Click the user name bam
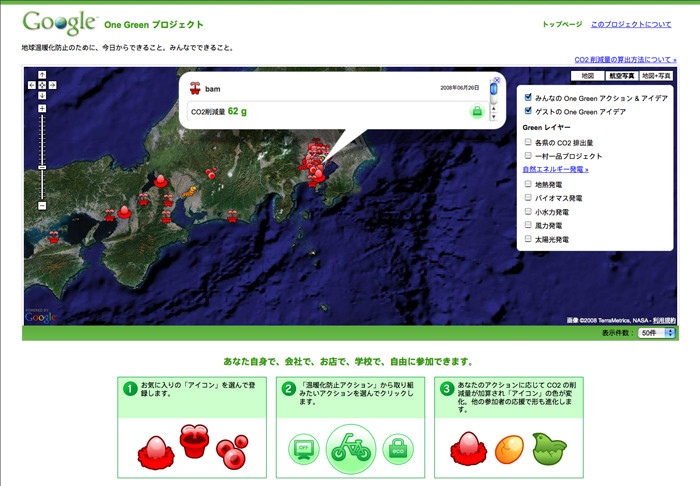Screen dimensions: 700x486 pos(212,89)
